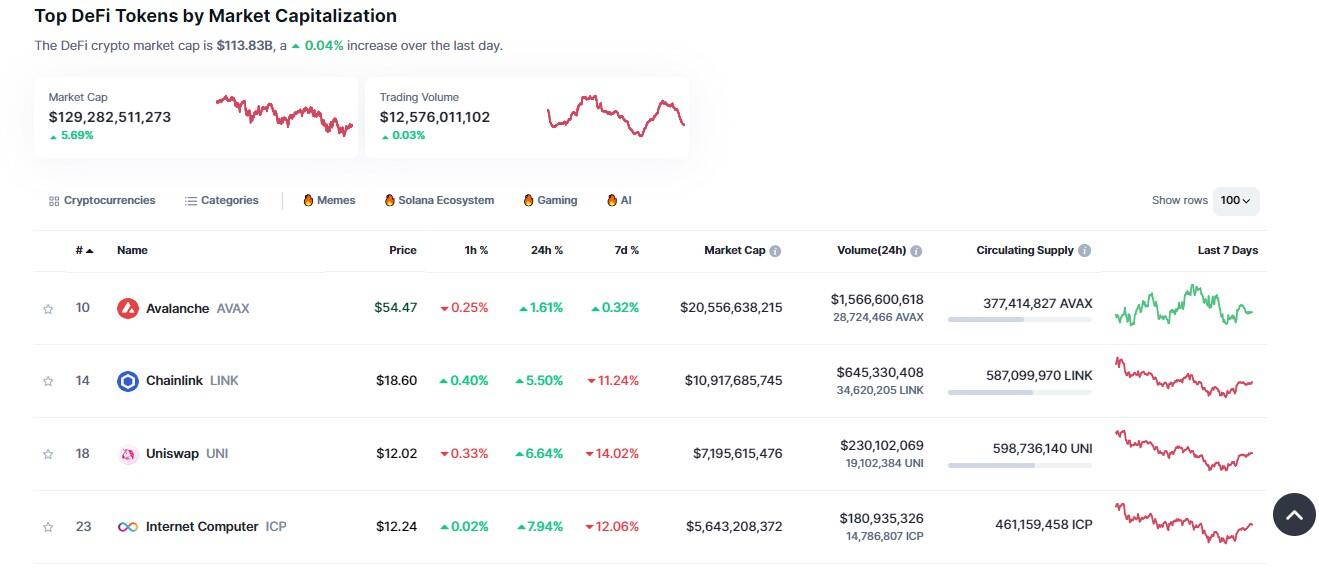The width and height of the screenshot is (1319, 568).
Task: Star Avalanche to add to watchlist
Action: tap(48, 309)
